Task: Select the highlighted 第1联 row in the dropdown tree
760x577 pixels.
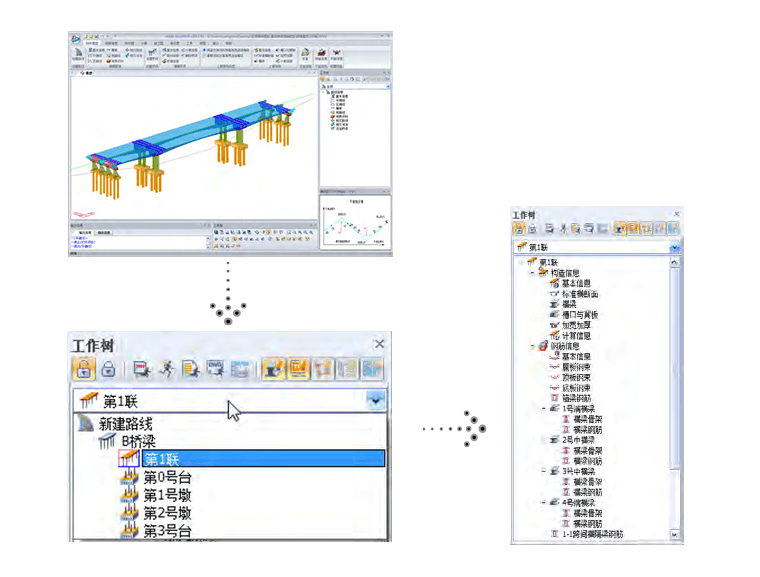Action: (x=263, y=459)
